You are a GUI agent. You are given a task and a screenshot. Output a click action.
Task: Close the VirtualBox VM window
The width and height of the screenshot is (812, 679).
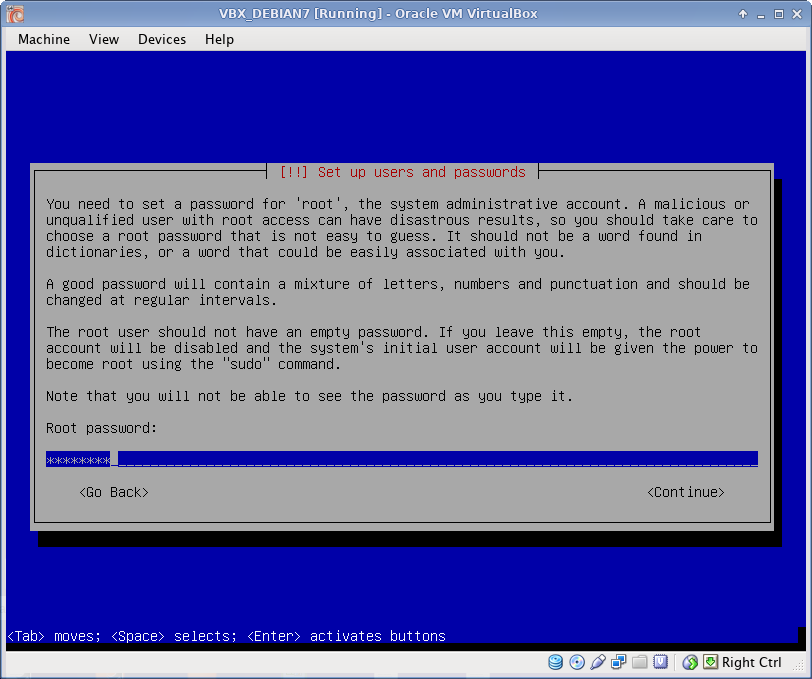coord(797,14)
